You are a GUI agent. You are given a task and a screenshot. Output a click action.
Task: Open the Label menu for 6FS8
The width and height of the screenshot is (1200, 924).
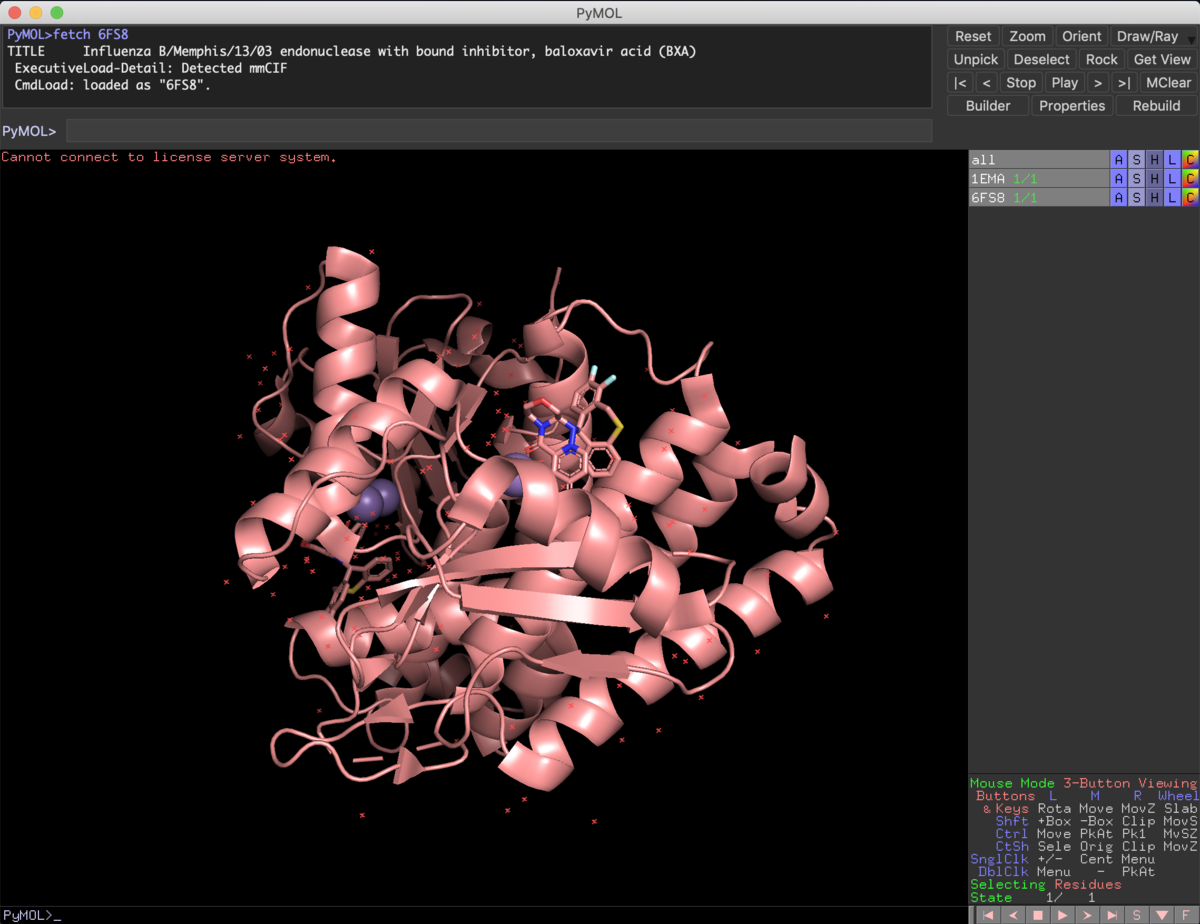click(1172, 197)
